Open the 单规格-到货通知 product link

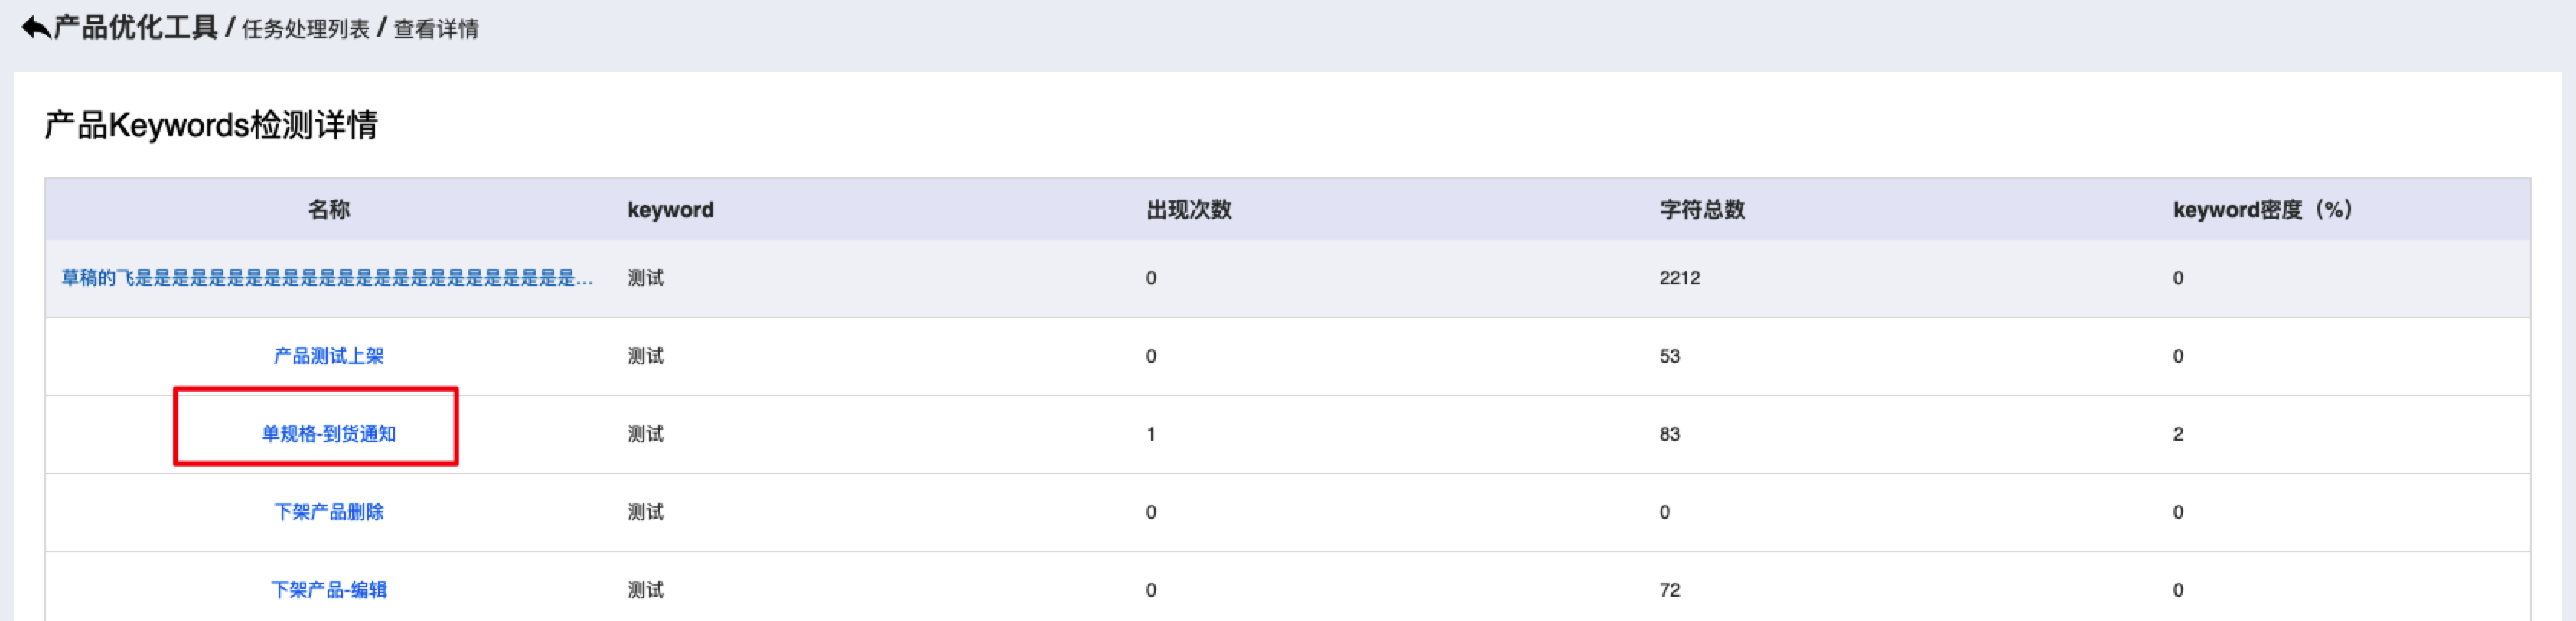click(x=328, y=434)
